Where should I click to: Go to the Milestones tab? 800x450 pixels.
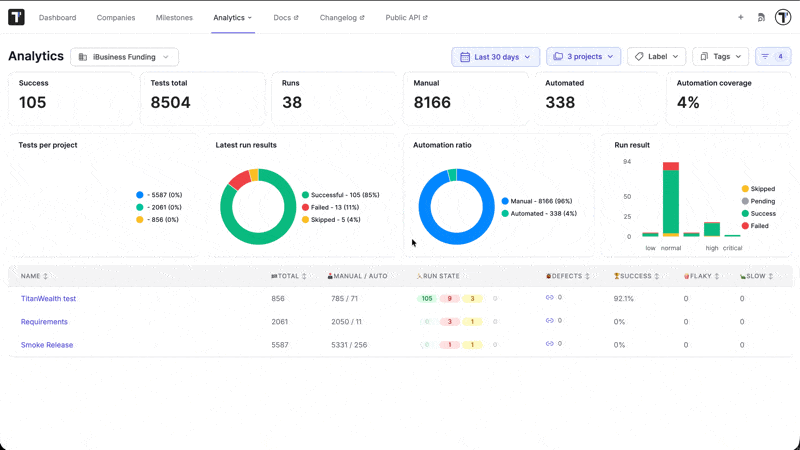coord(174,17)
